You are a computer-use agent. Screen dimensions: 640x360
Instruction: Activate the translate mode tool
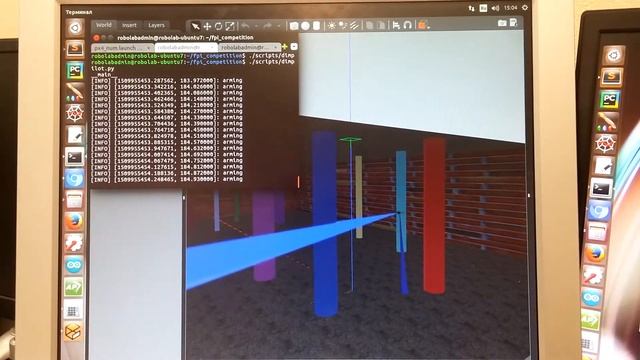[x=207, y=26]
